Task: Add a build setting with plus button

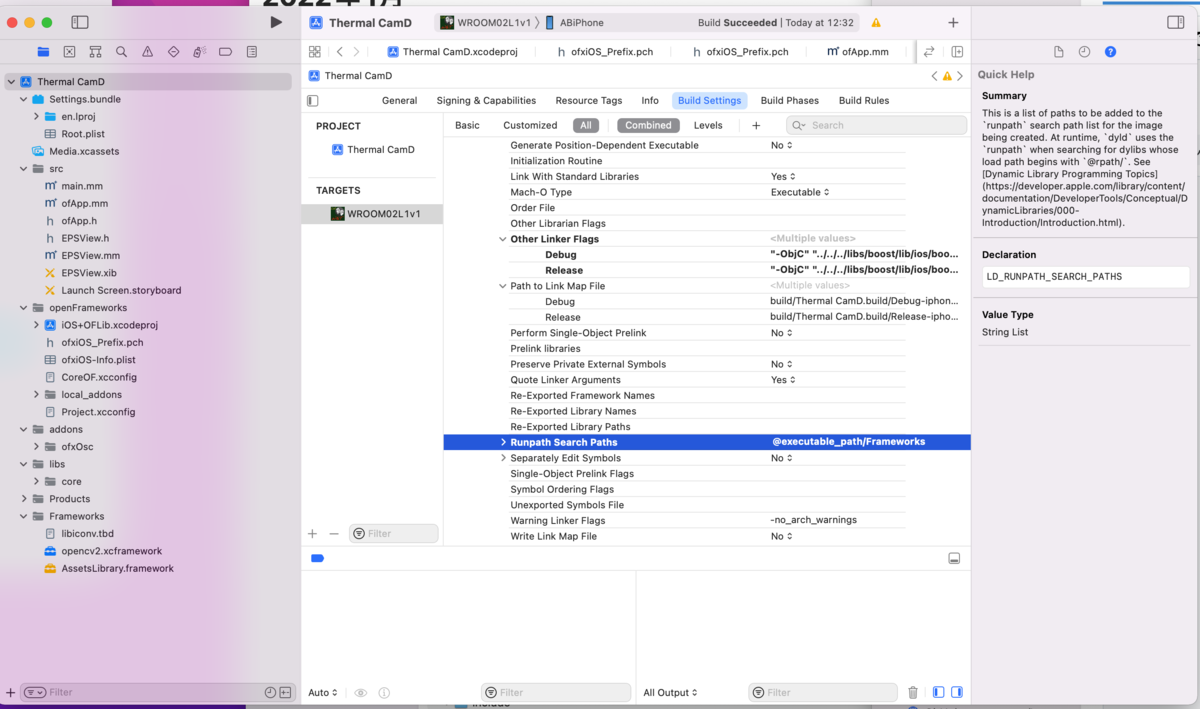Action: pyautogui.click(x=756, y=125)
